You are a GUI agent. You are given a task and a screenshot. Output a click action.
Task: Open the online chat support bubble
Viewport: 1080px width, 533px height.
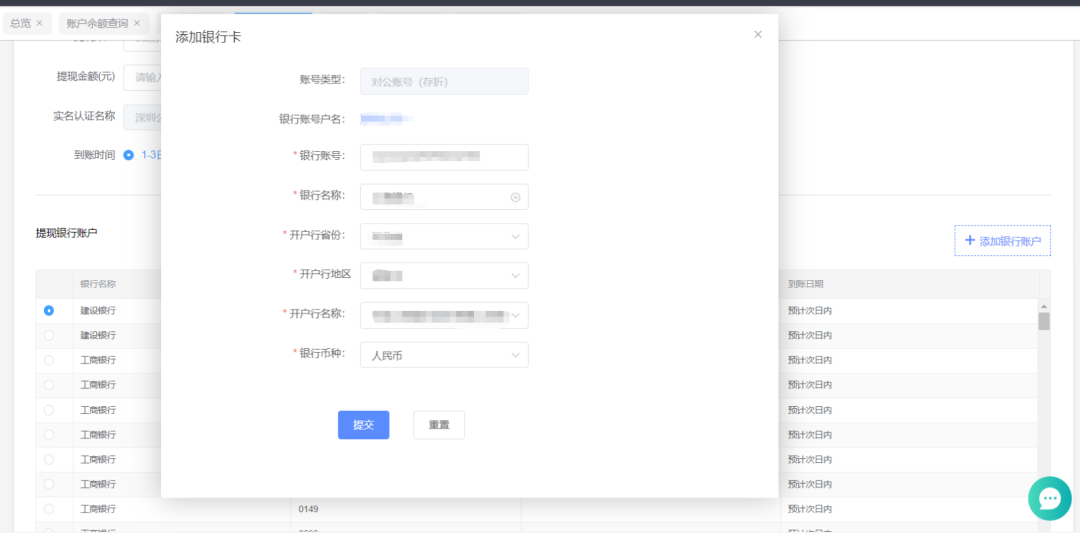pos(1050,498)
